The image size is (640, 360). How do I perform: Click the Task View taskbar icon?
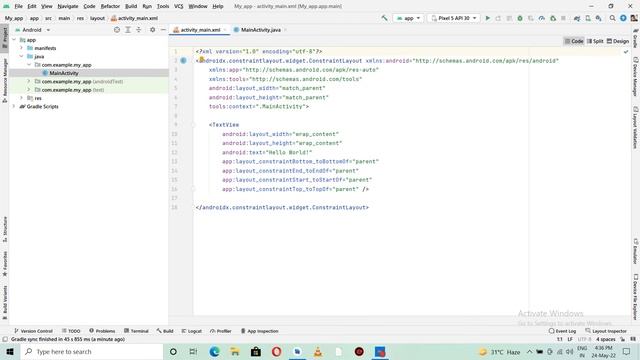coord(193,351)
